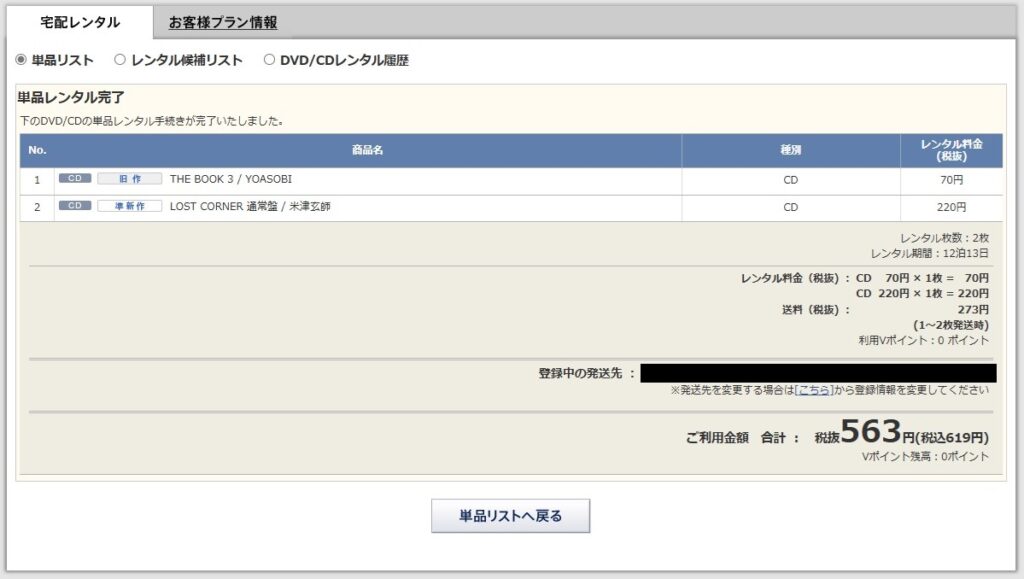Click the title THE BOOK 3 / YOASOBI
The width and height of the screenshot is (1024, 579).
pyautogui.click(x=231, y=179)
